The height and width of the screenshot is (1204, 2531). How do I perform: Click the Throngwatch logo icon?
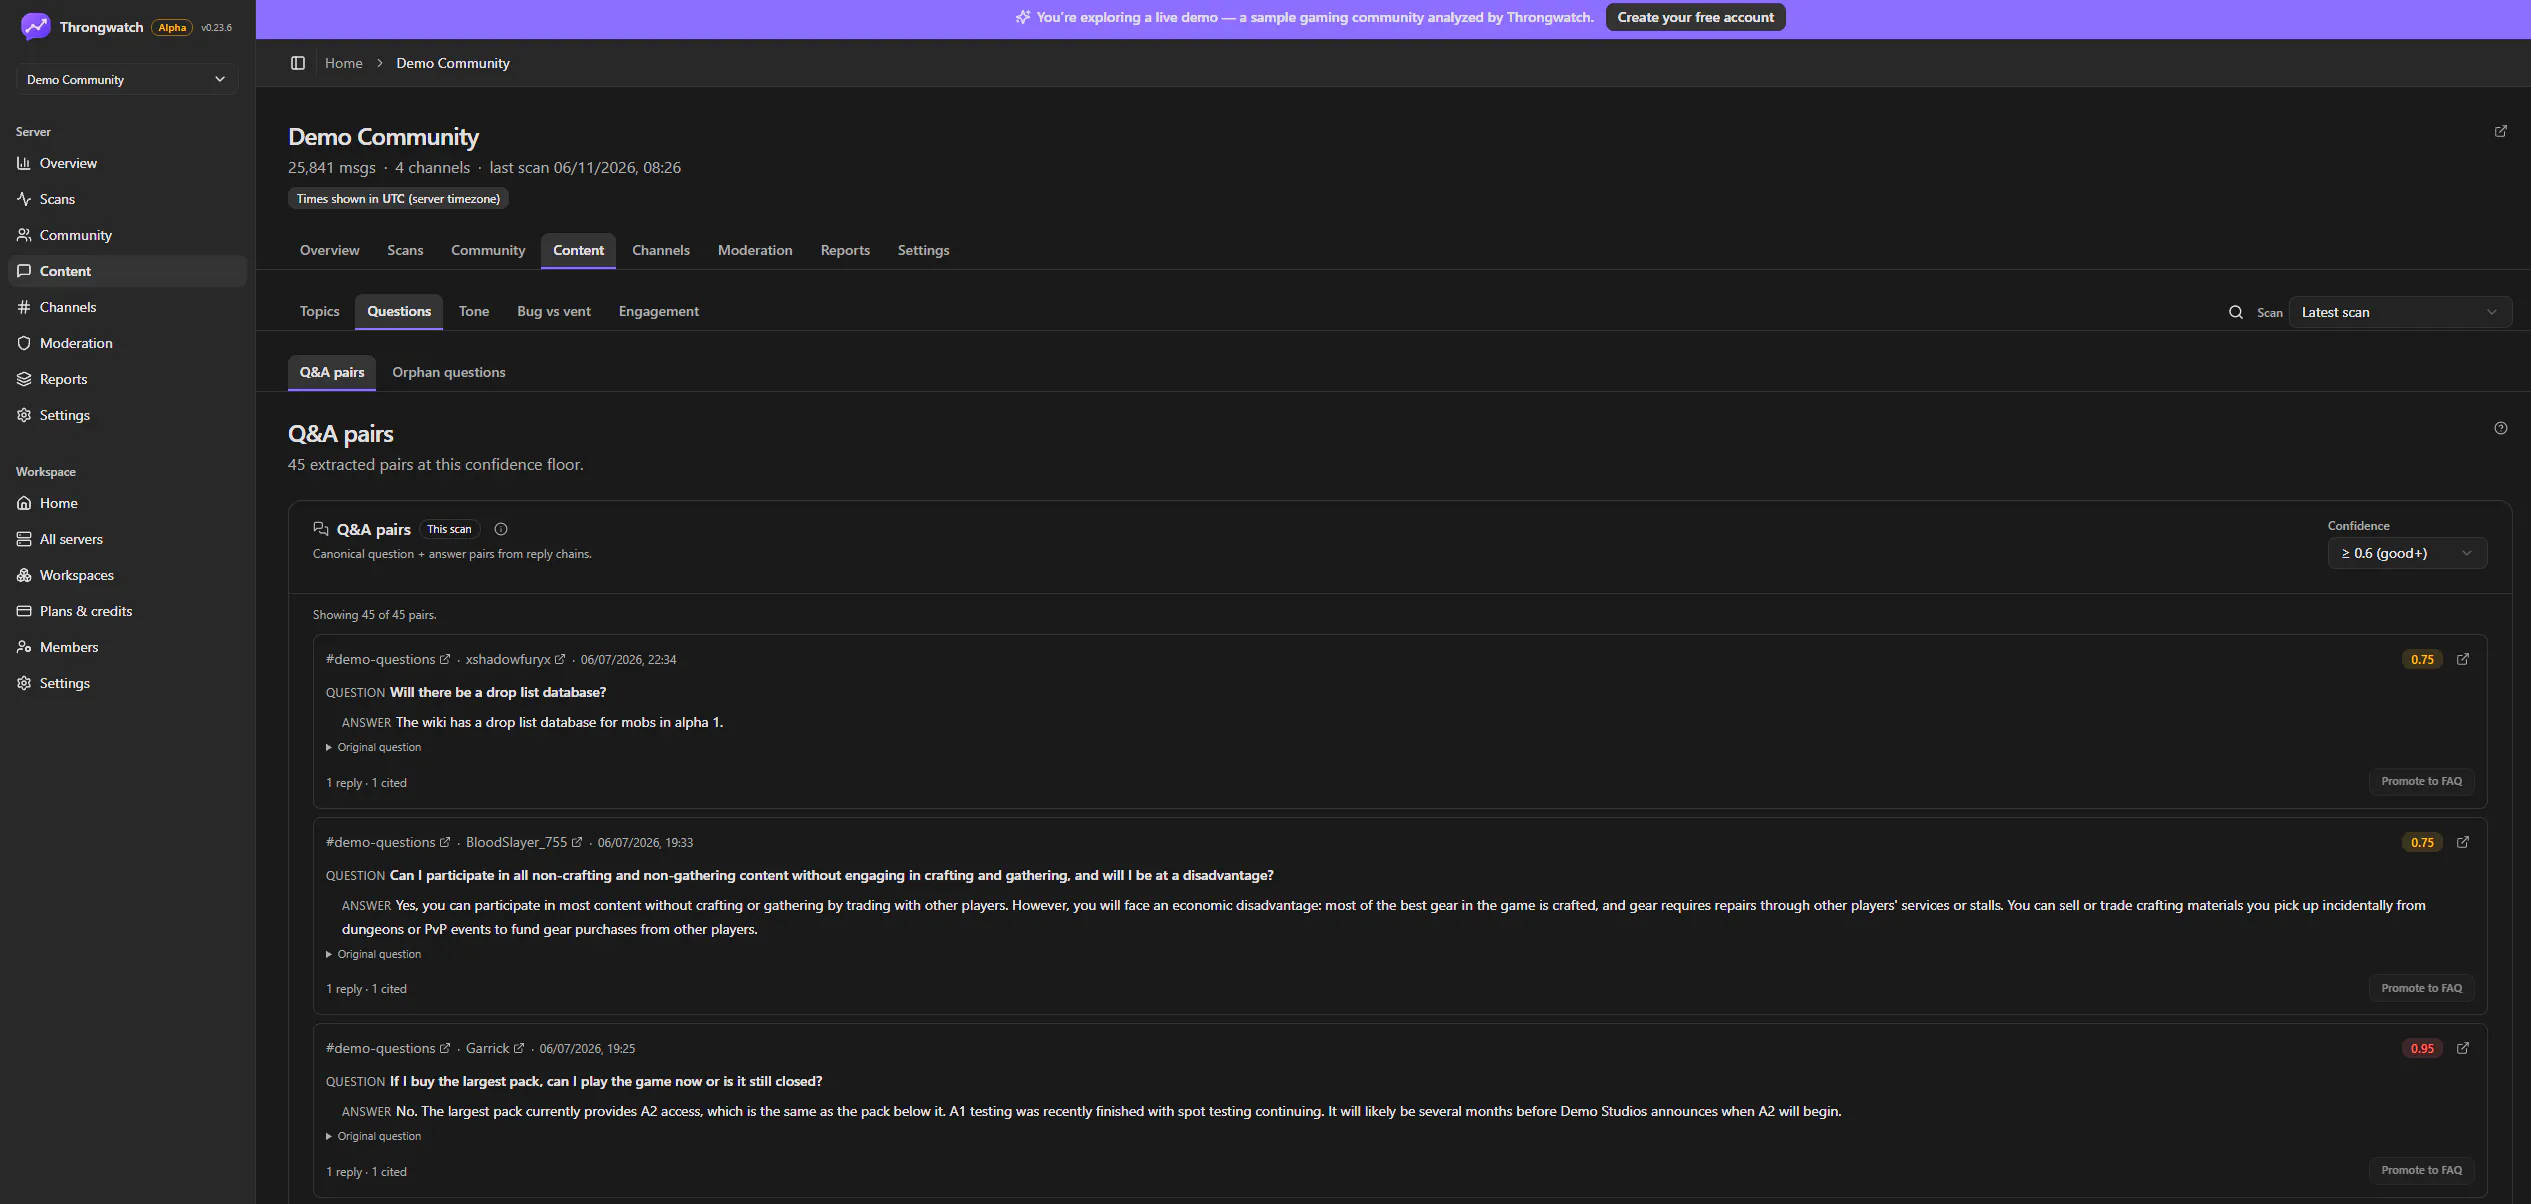pyautogui.click(x=35, y=27)
